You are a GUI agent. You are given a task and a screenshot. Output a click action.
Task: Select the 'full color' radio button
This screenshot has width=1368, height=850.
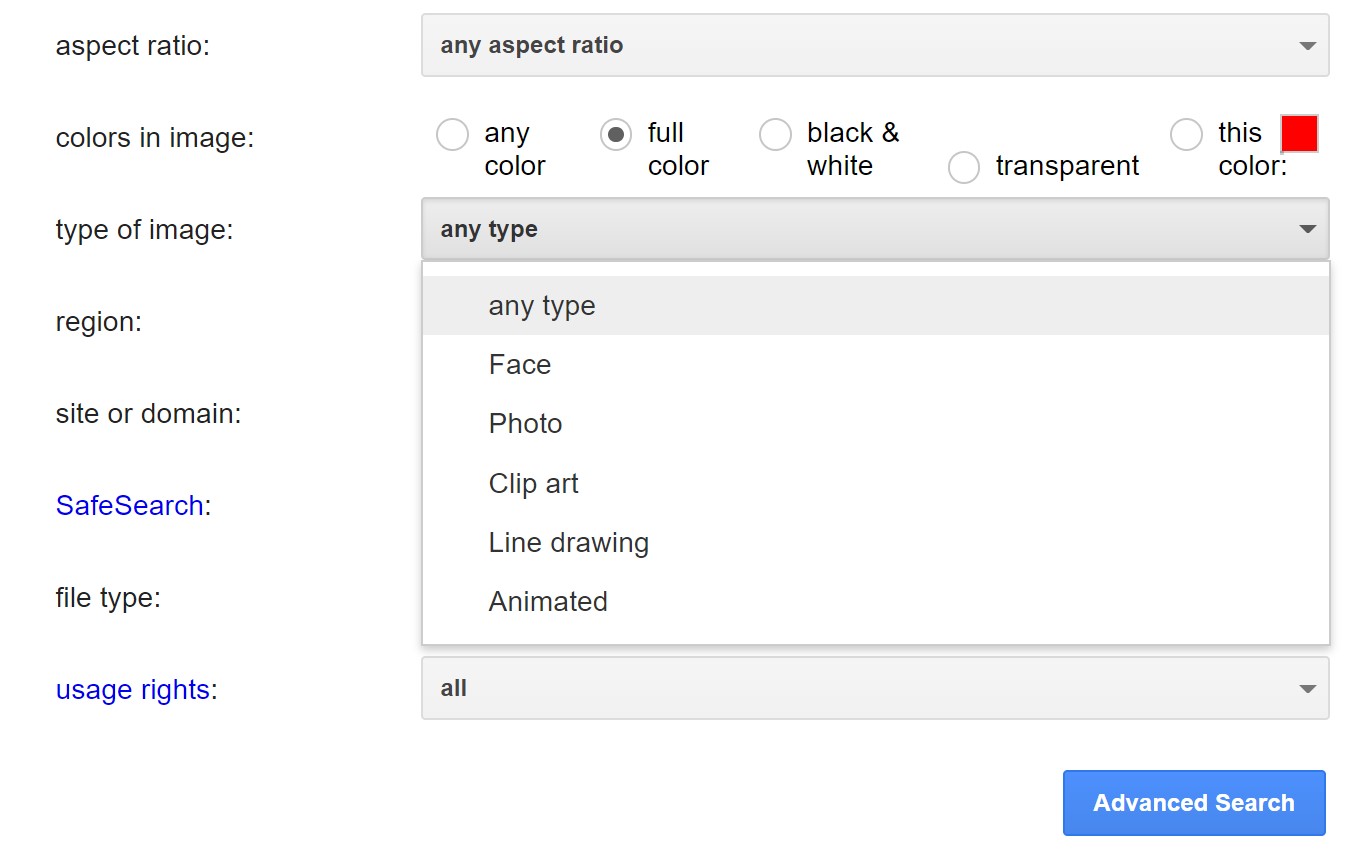pyautogui.click(x=616, y=134)
